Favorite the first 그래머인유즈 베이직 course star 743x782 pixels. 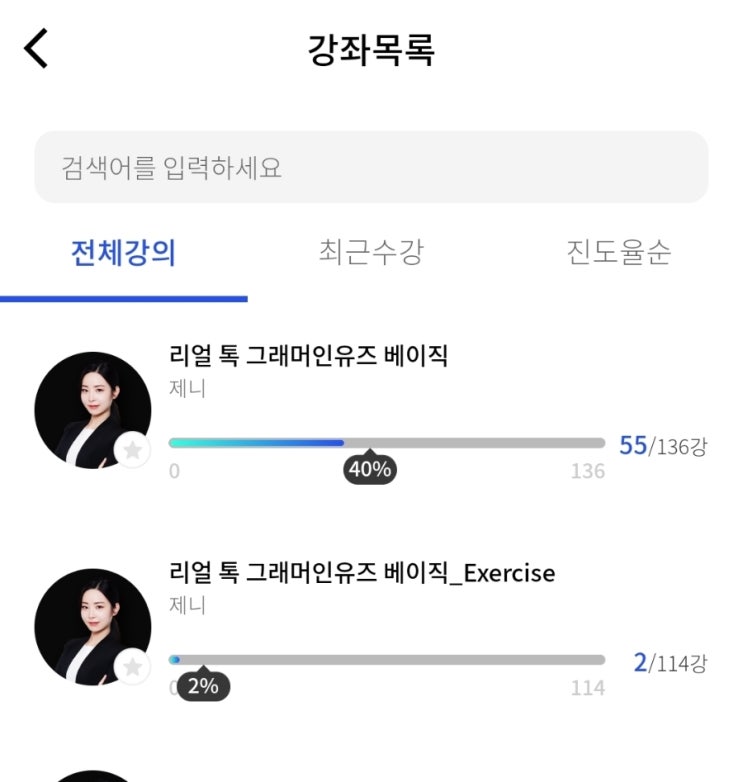click(133, 451)
